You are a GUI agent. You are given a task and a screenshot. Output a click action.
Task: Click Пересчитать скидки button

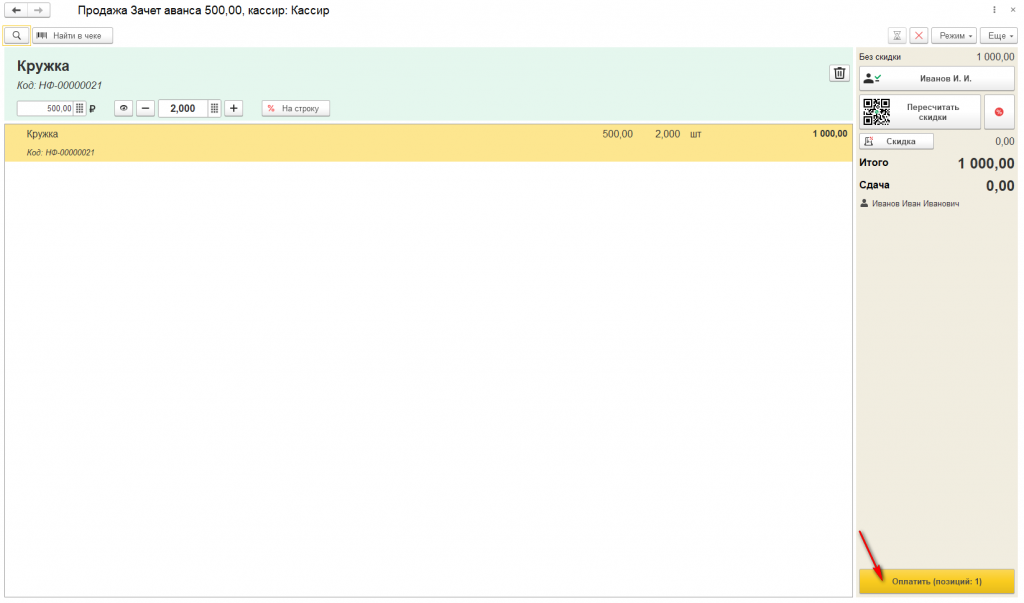(920, 112)
